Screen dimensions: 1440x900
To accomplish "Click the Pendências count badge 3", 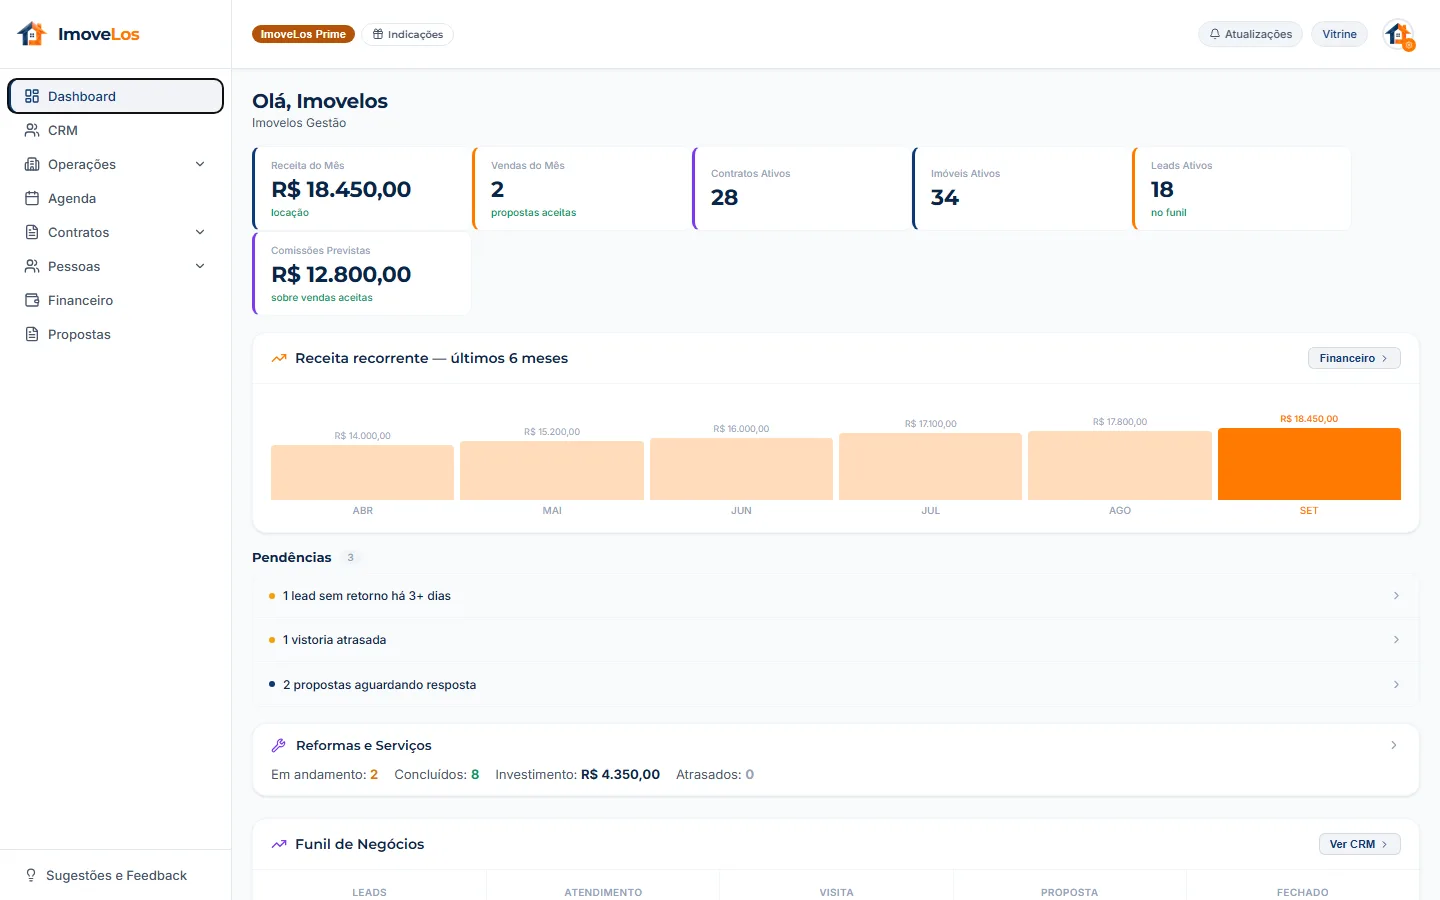I will pyautogui.click(x=350, y=557).
